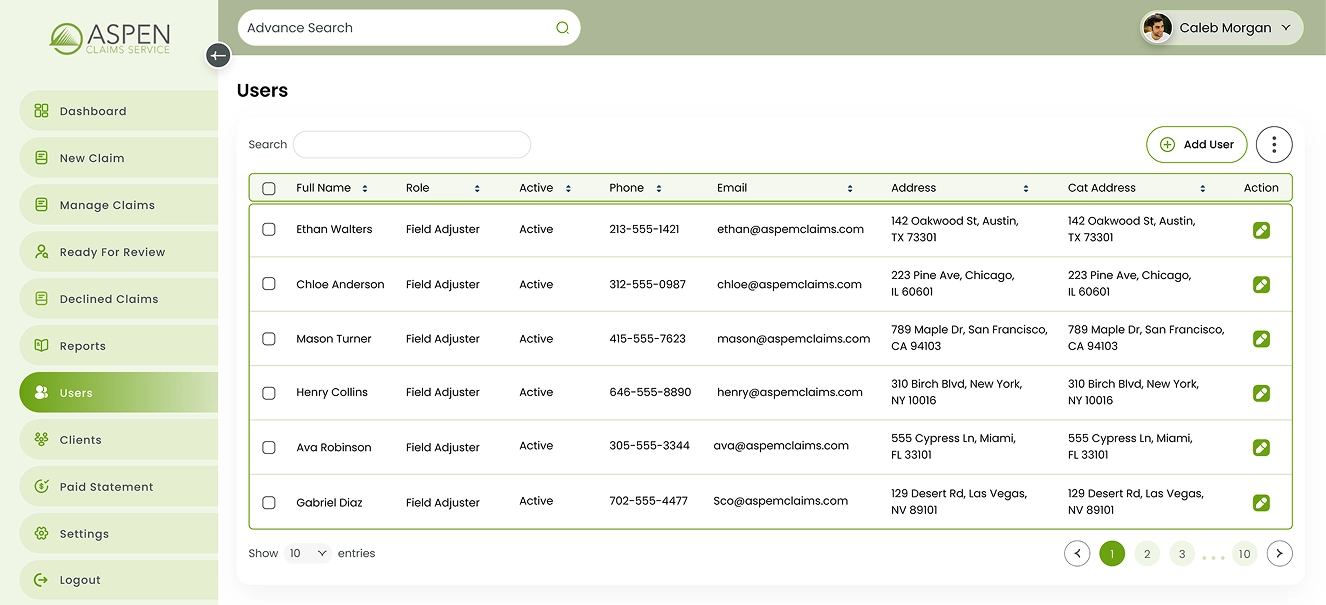Image resolution: width=1326 pixels, height=605 pixels.
Task: Check the box next to Henry Collins
Action: [x=269, y=393]
